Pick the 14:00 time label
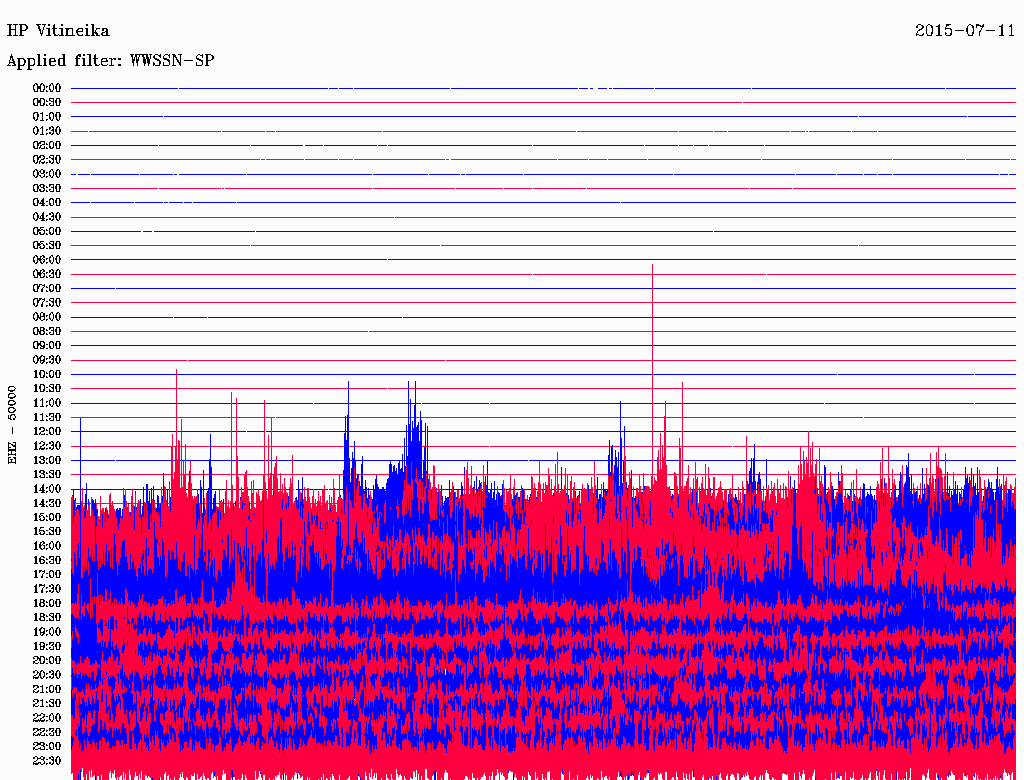The image size is (1024, 780). pos(47,488)
